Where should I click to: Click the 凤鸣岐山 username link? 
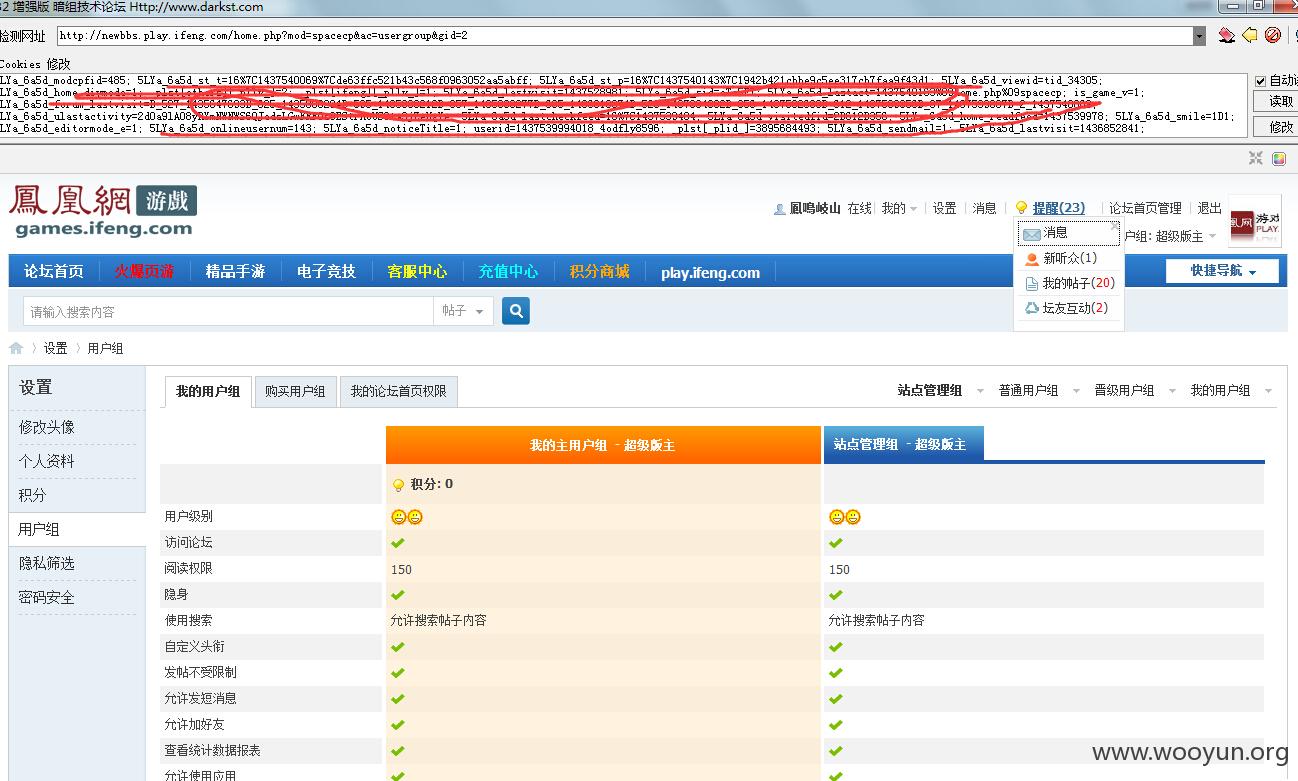tap(815, 208)
